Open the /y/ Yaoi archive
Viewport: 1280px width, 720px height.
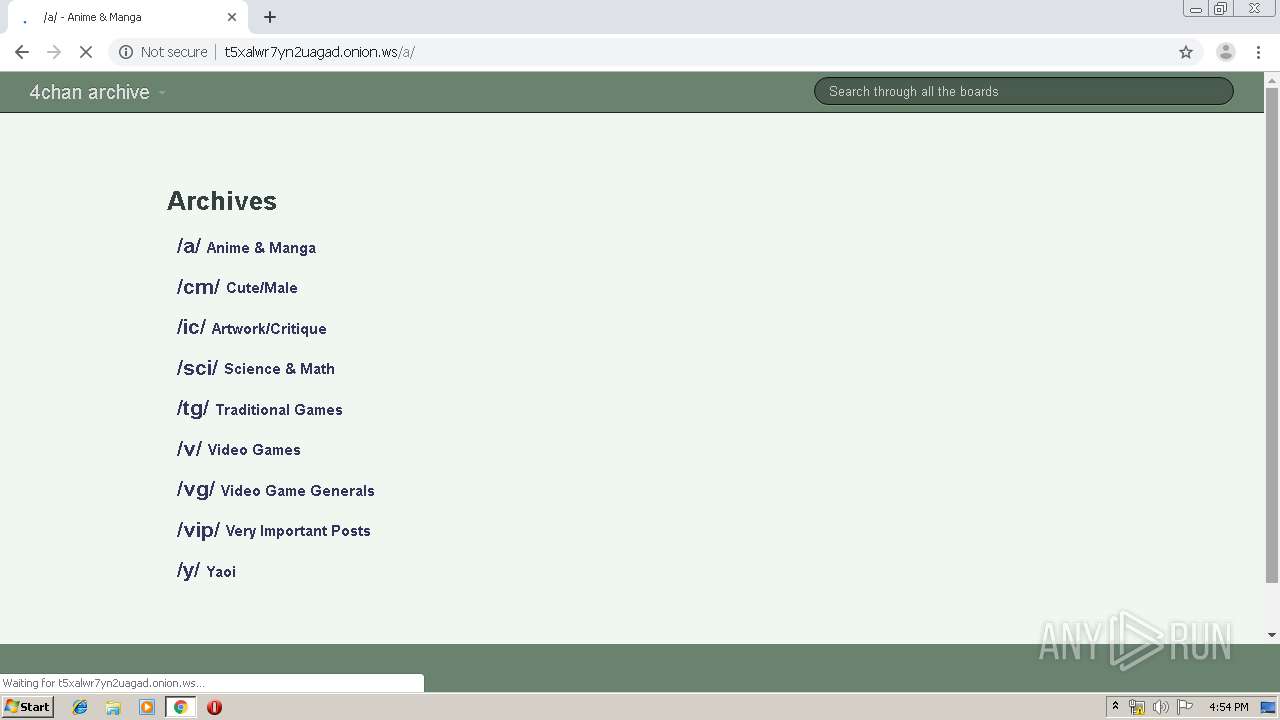pyautogui.click(x=206, y=570)
